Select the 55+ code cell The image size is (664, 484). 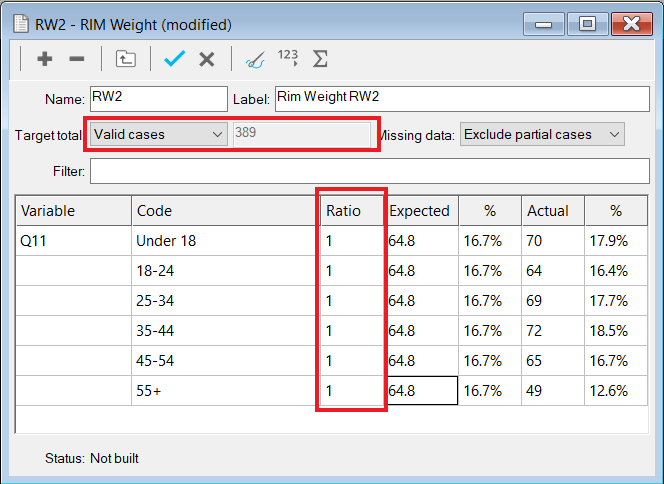click(226, 390)
